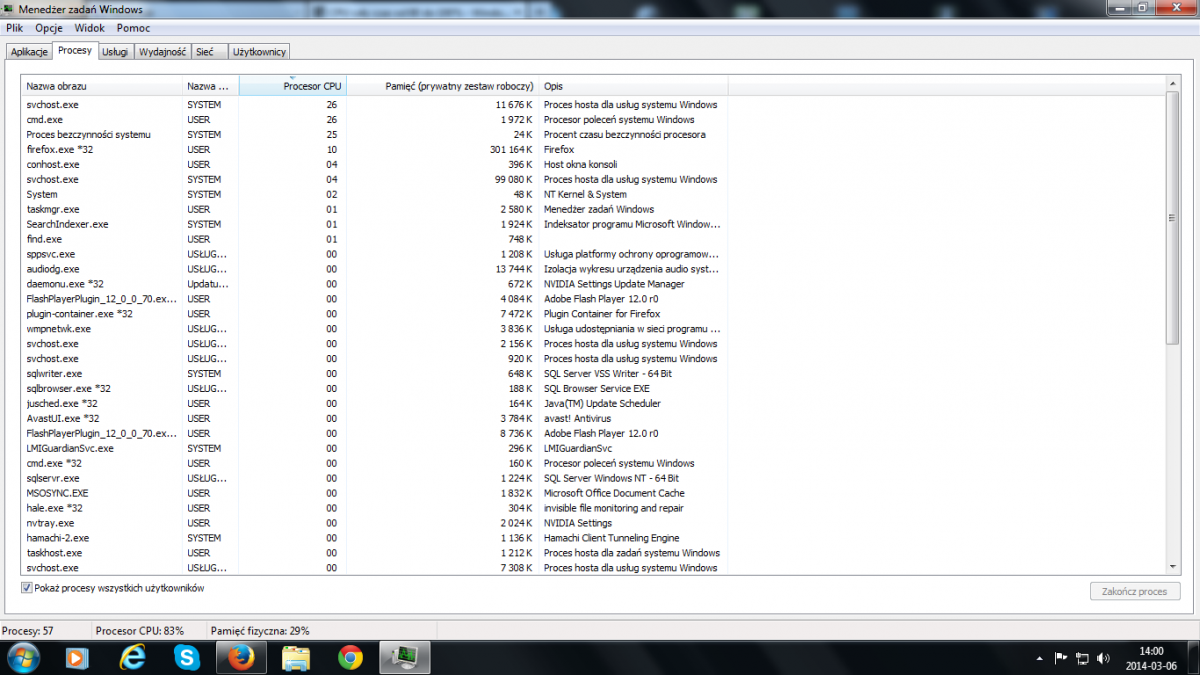
Task: Open the Pomoc menu
Action: pos(134,28)
